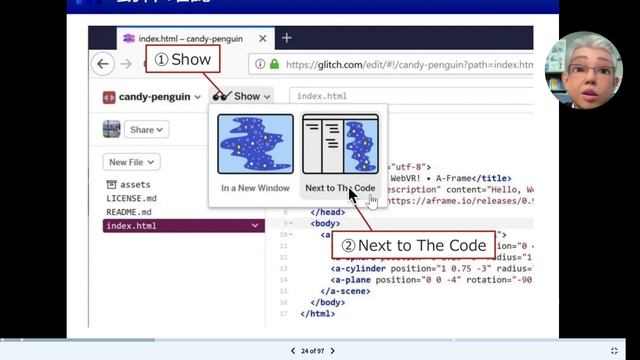Open the New File dropdown
This screenshot has height=360, width=640.
pos(131,162)
